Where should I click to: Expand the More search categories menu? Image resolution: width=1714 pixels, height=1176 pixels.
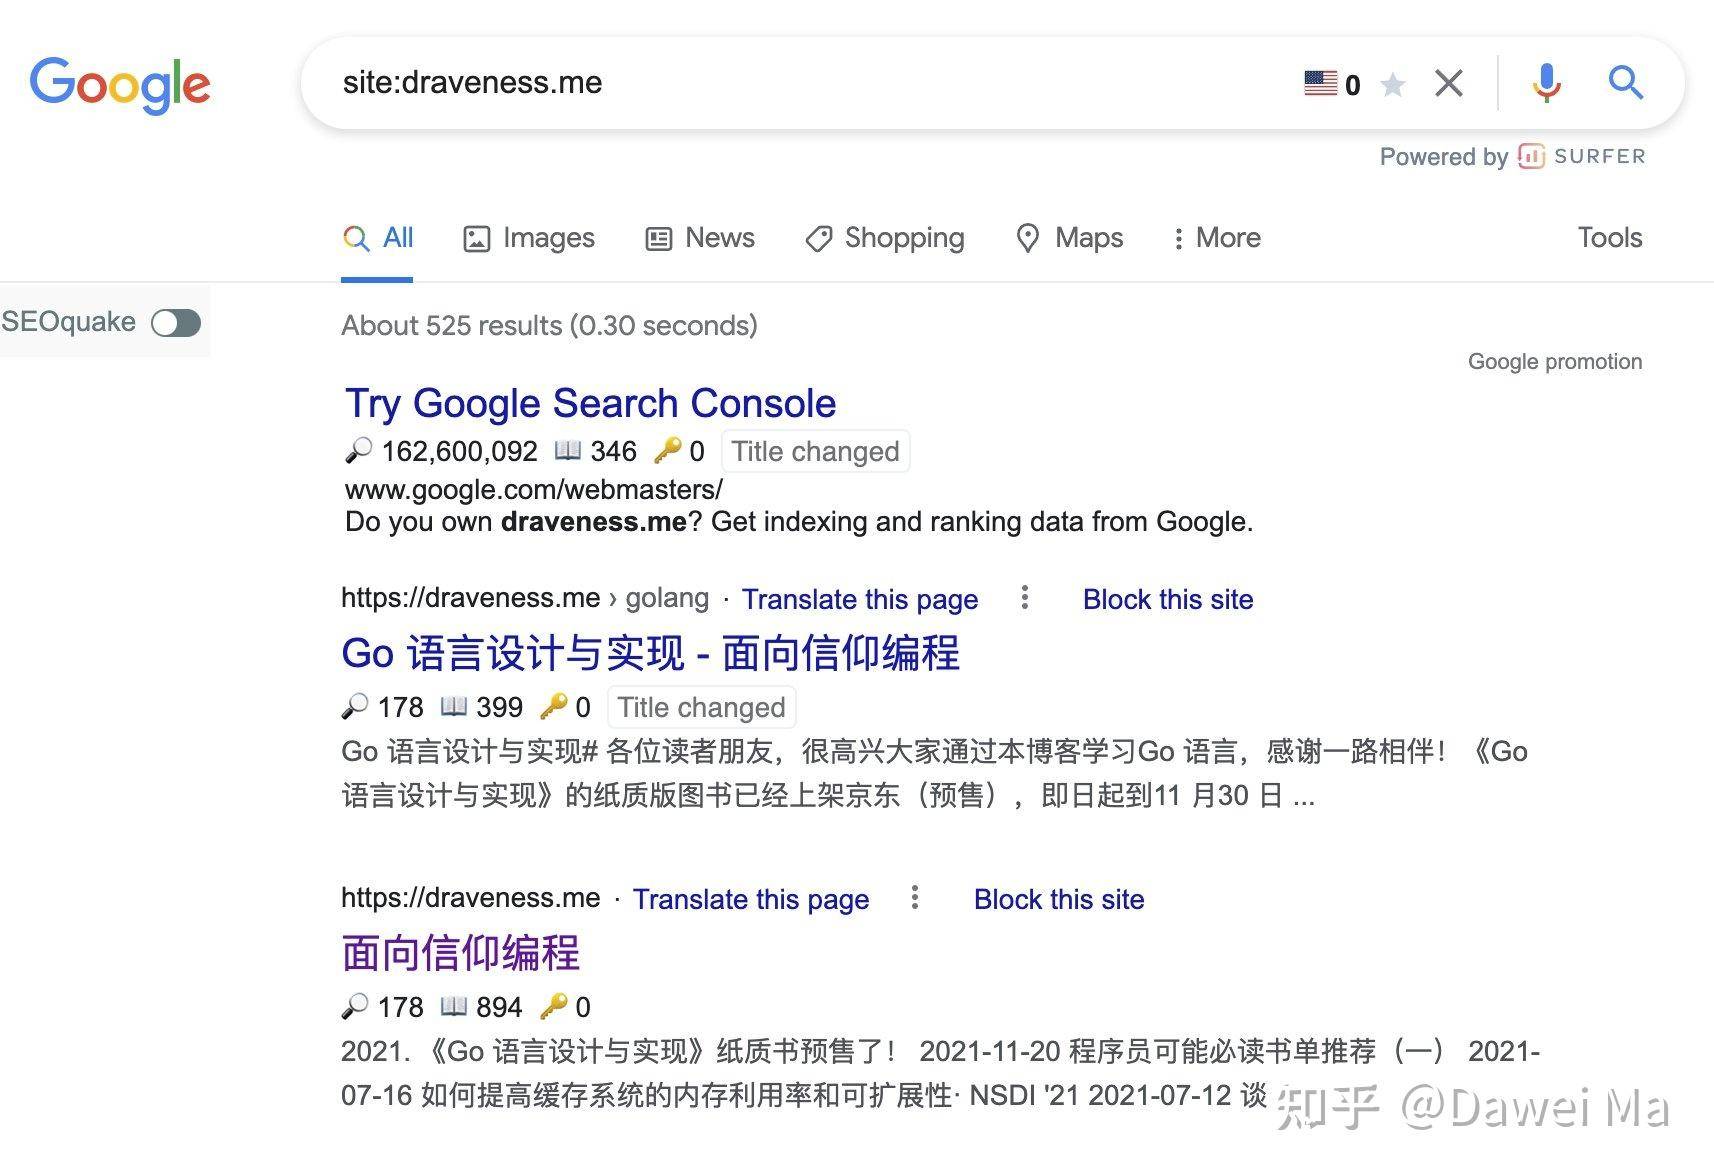tap(1217, 238)
